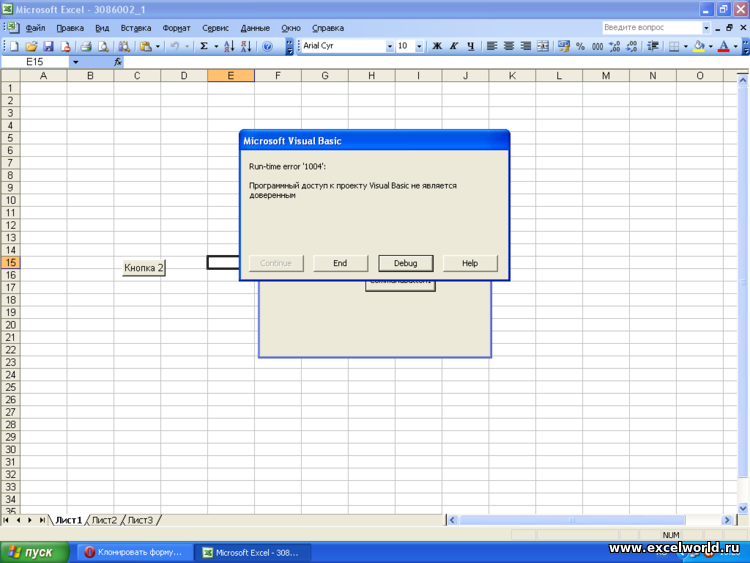The image size is (750, 563).
Task: Switch to the Лист2 sheet tab
Action: (x=104, y=520)
